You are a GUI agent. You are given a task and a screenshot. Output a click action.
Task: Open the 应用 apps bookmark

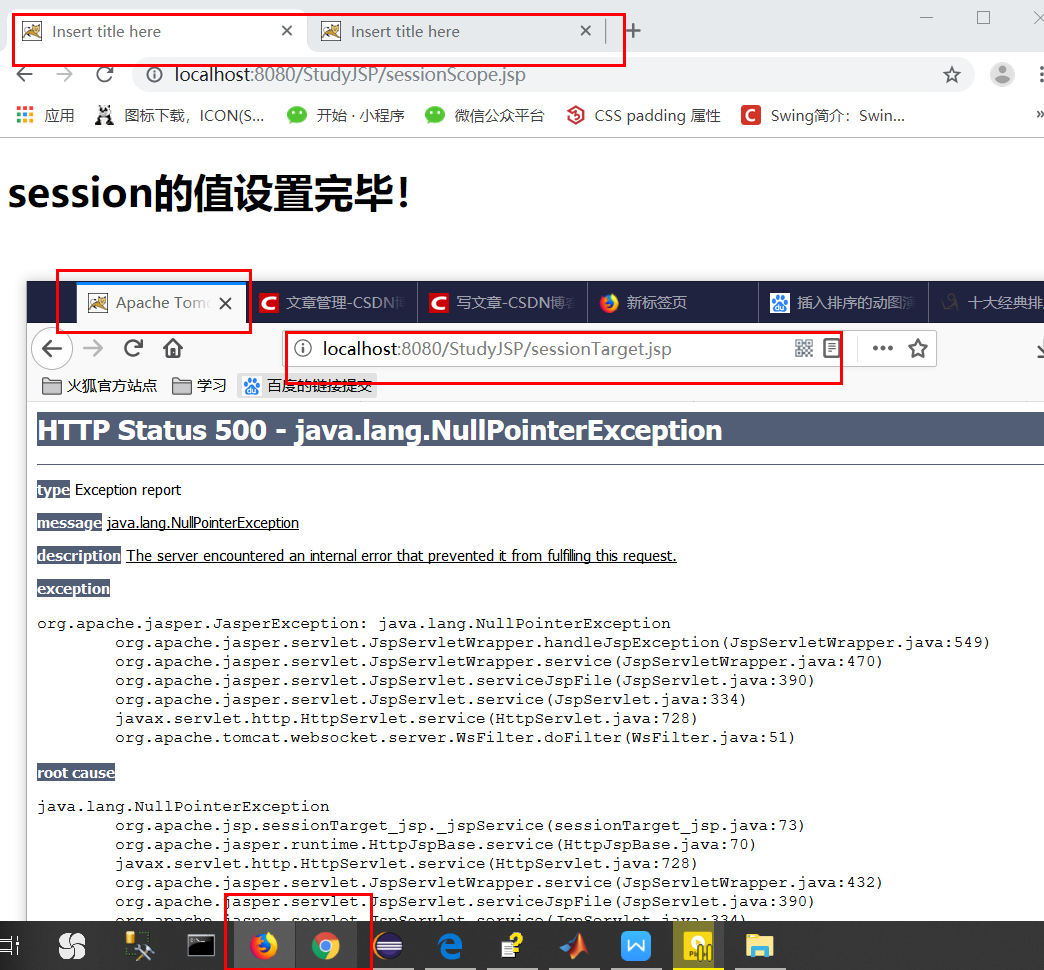45,115
